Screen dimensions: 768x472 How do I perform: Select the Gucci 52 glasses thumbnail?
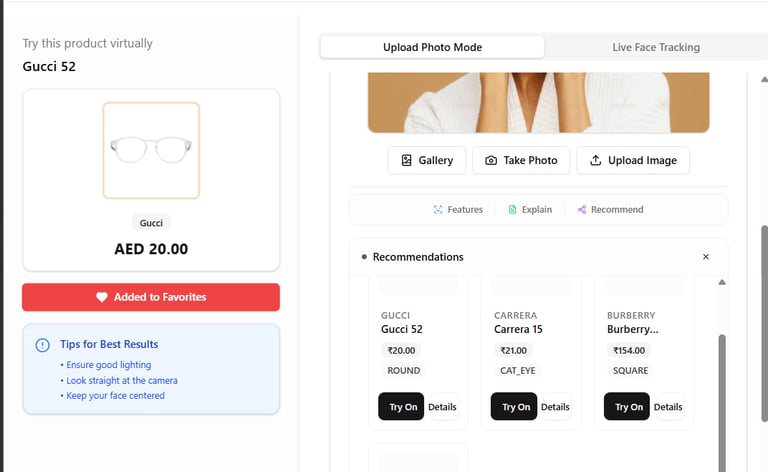[151, 150]
